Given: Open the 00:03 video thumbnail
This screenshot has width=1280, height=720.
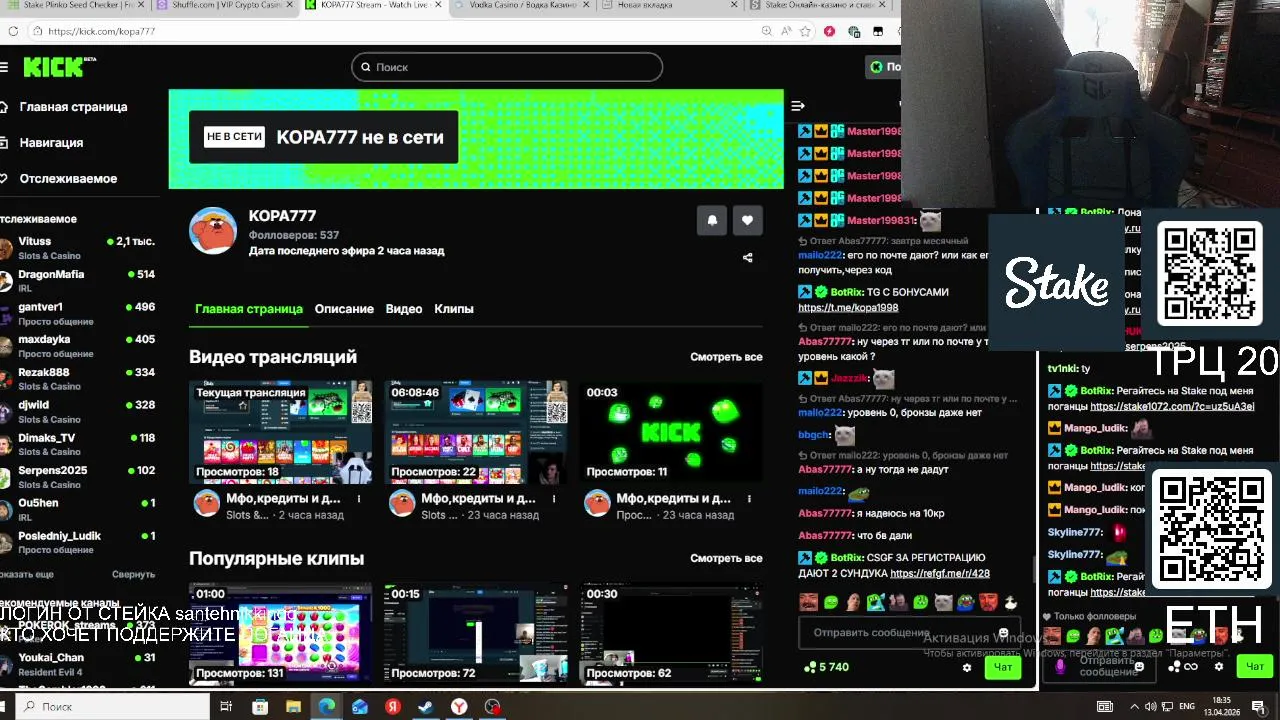Looking at the screenshot, I should 671,432.
